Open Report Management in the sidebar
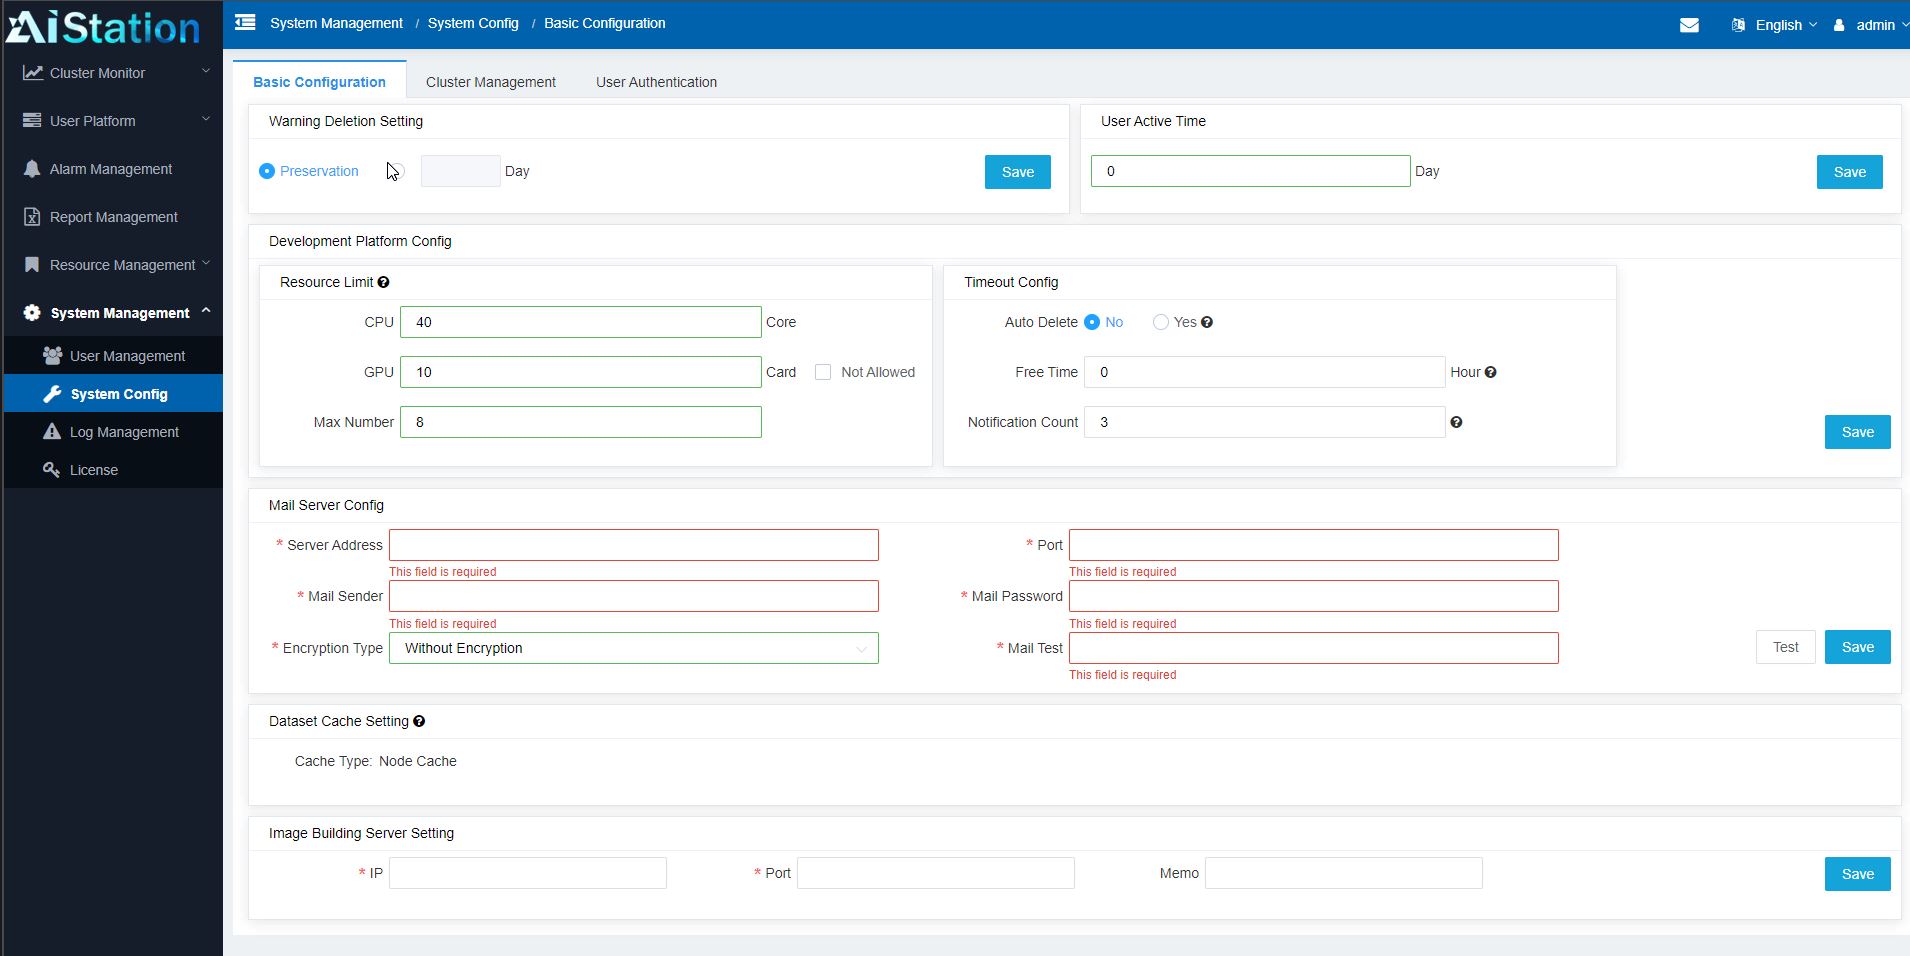 113,217
